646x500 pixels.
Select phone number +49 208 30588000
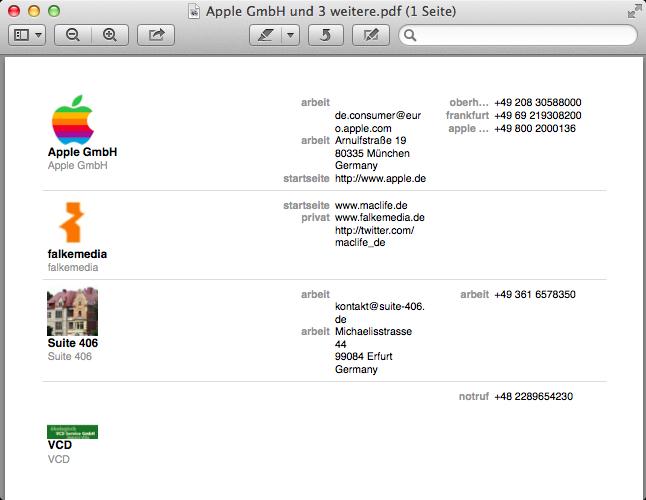pyautogui.click(x=538, y=103)
